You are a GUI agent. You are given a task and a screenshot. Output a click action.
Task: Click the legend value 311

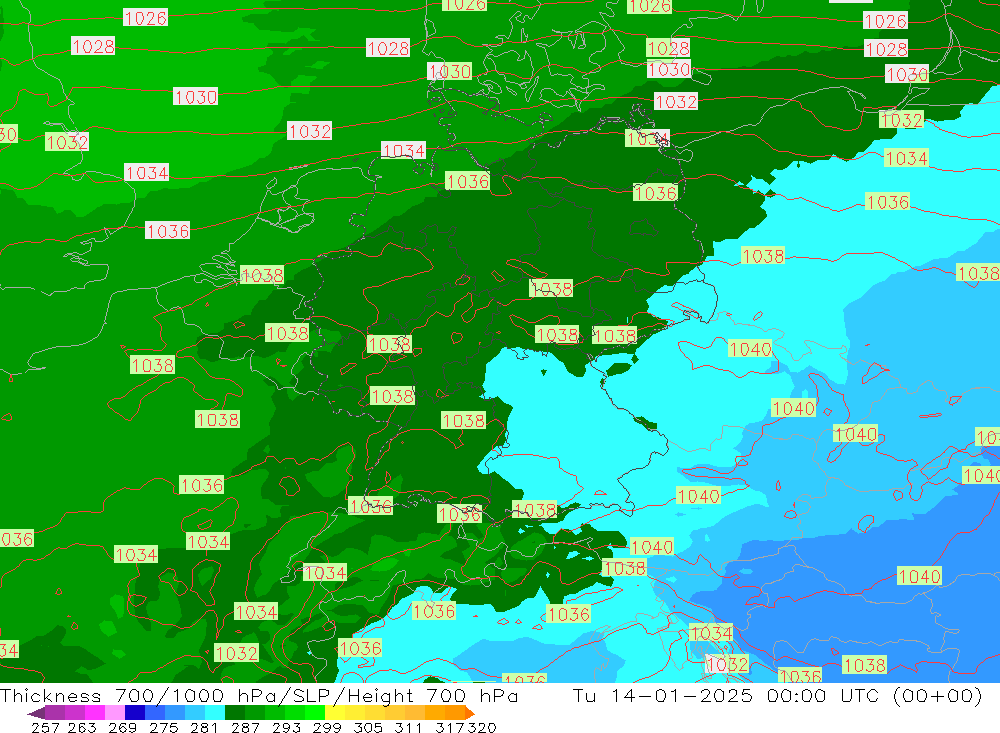click(408, 728)
